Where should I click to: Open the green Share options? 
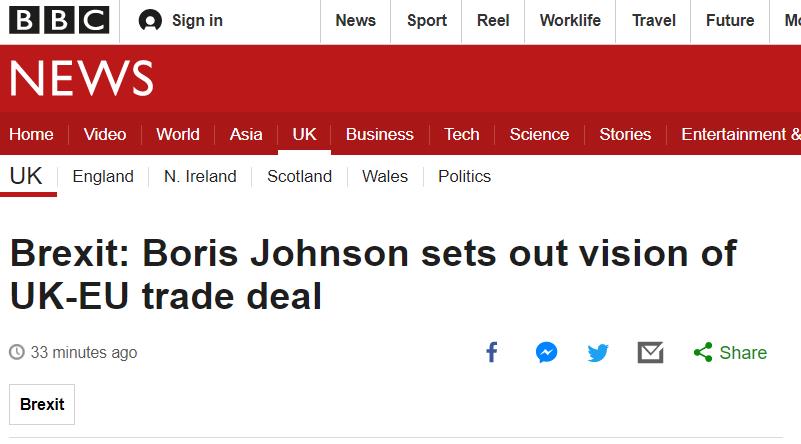[731, 353]
